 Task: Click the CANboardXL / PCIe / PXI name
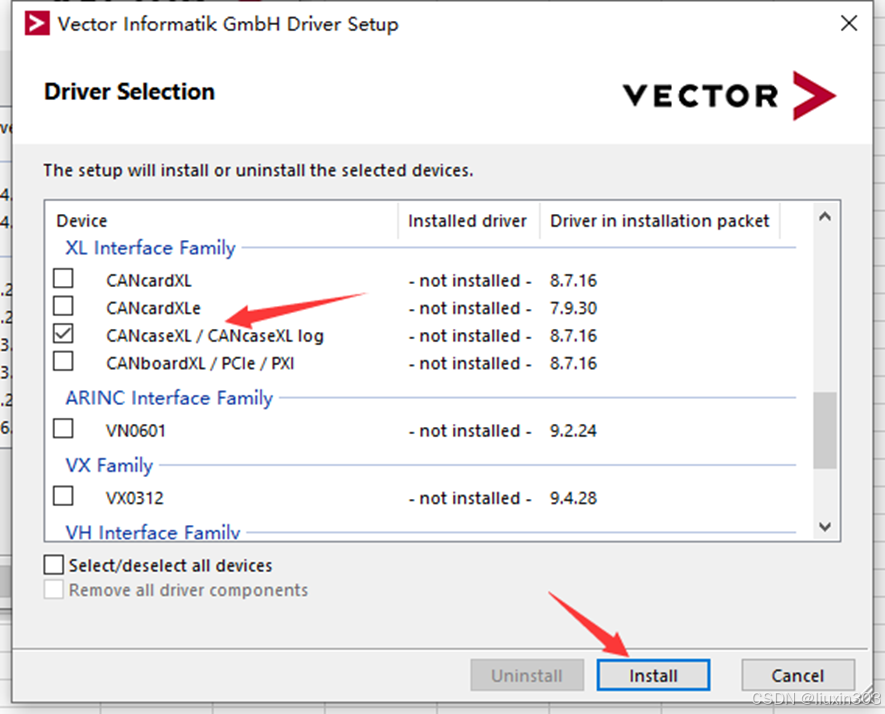(x=200, y=363)
